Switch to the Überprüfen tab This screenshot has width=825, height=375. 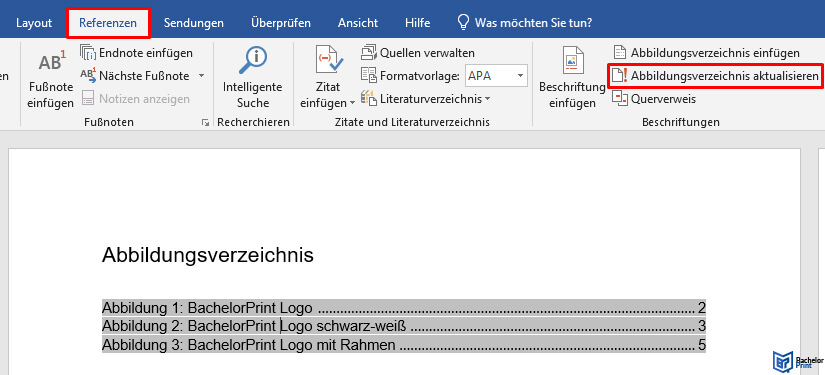[x=281, y=23]
